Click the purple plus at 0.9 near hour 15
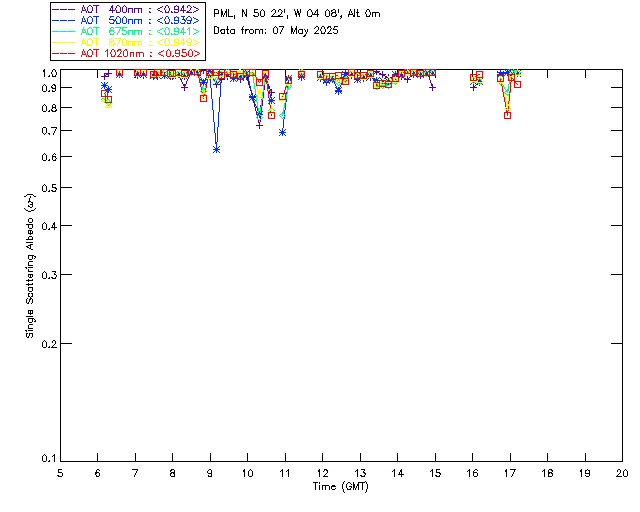 coord(433,87)
